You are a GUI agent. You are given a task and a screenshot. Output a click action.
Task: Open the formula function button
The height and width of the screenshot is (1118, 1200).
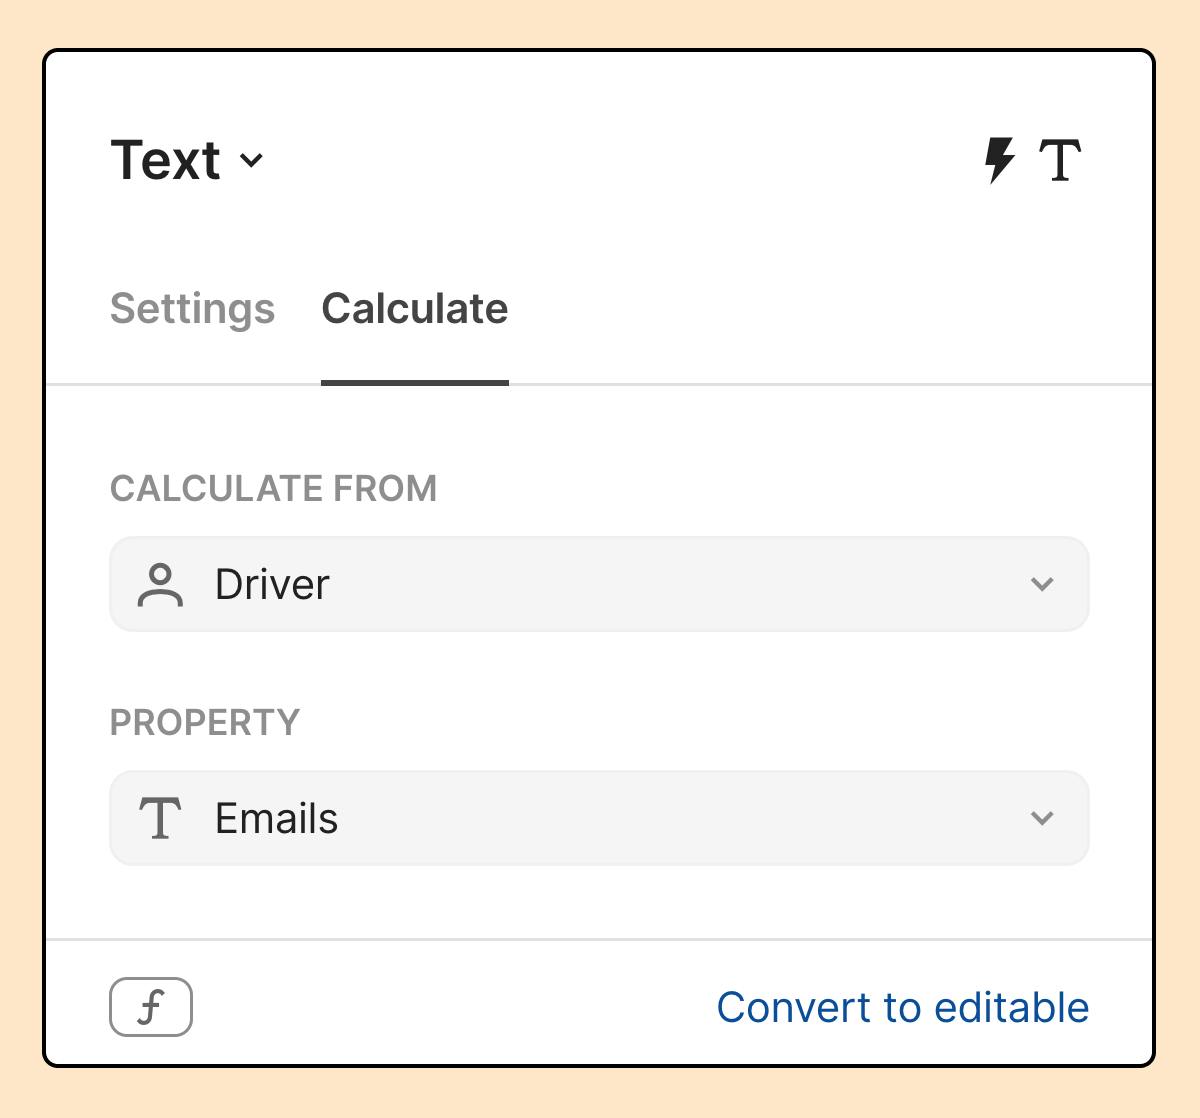click(151, 1006)
